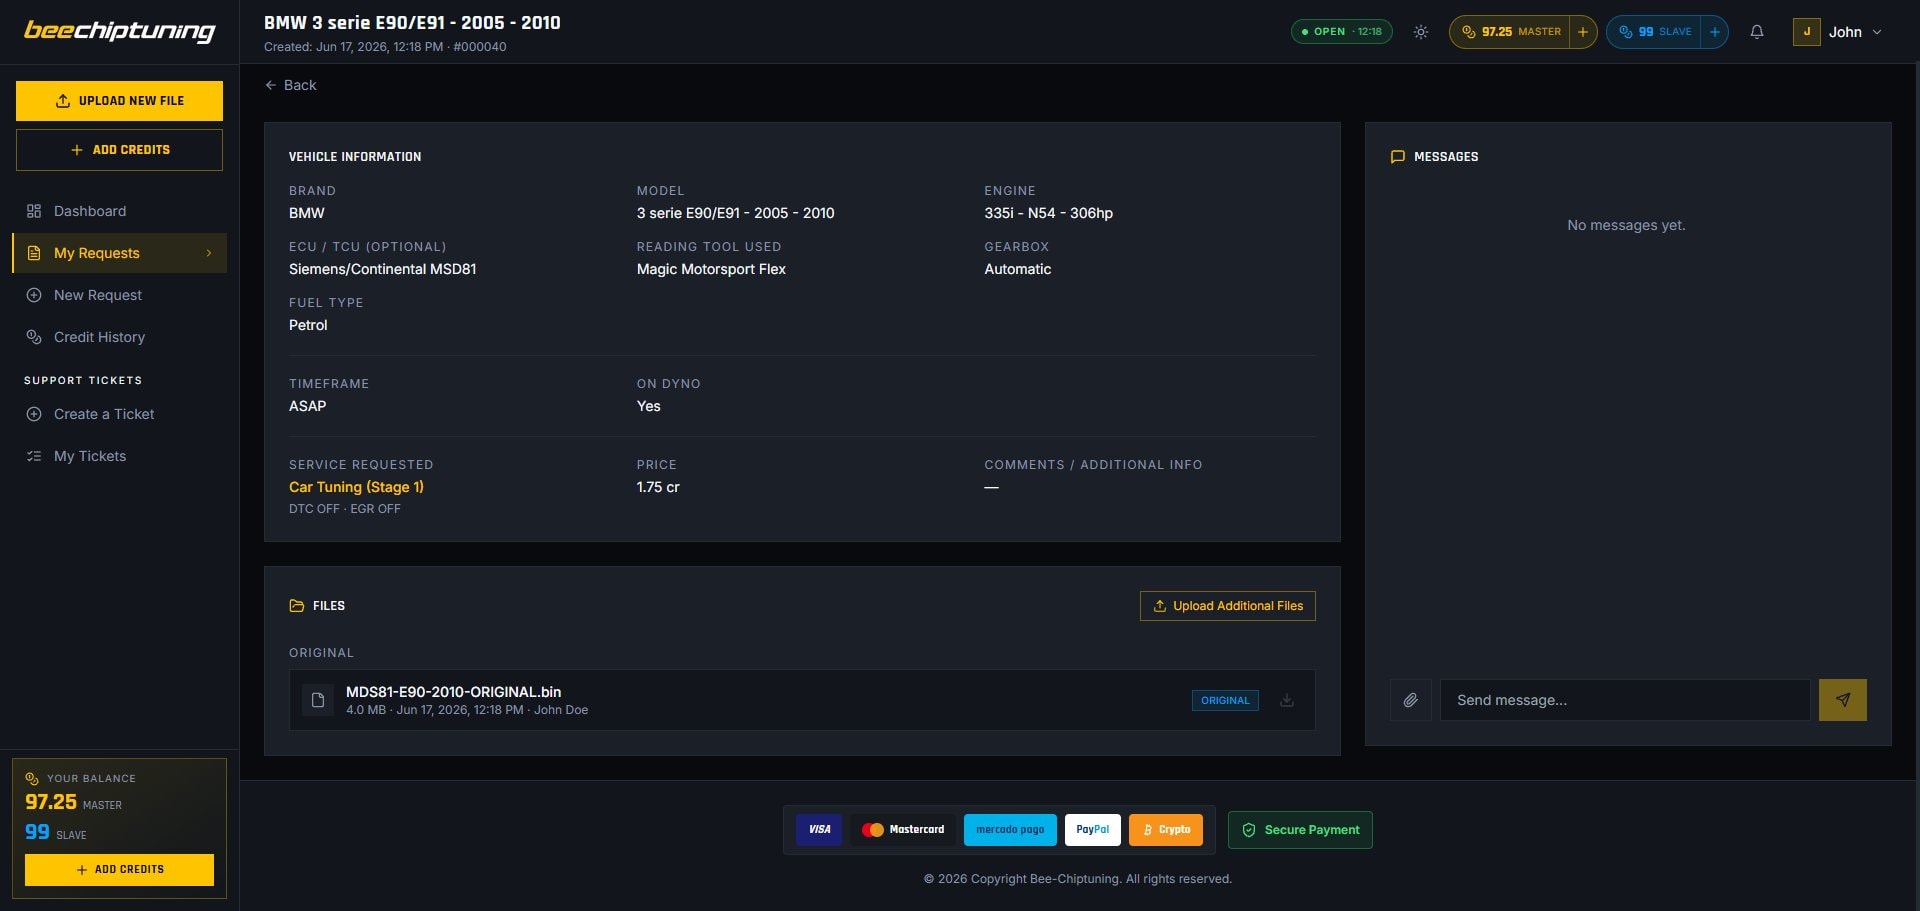Click Add Credits in balance card
The image size is (1920, 911).
pyautogui.click(x=119, y=870)
